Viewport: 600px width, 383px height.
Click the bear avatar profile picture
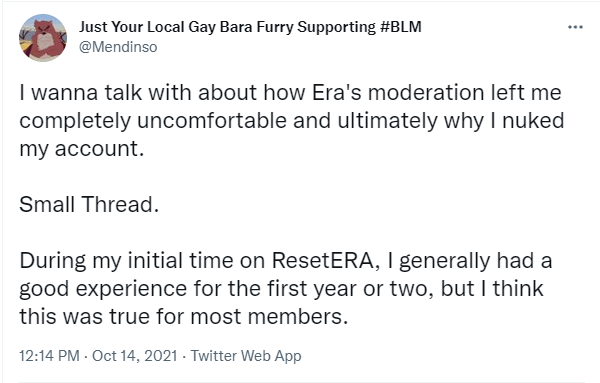(x=43, y=37)
